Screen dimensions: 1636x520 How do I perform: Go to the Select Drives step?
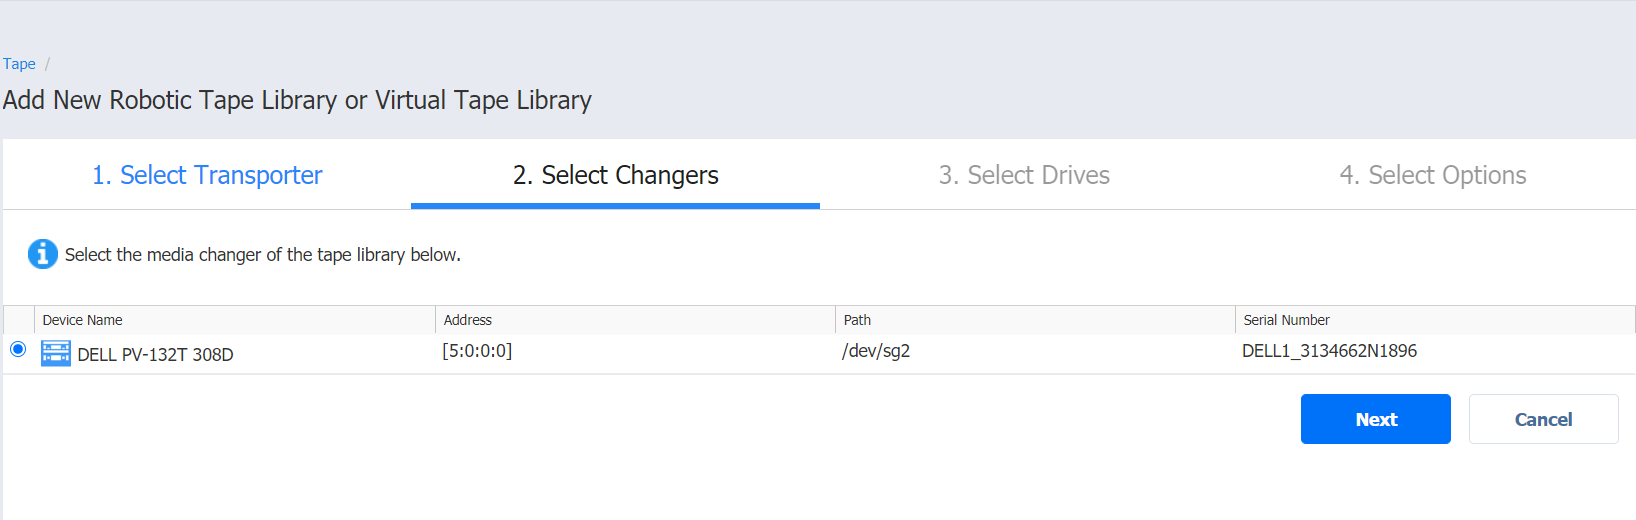coord(1024,175)
